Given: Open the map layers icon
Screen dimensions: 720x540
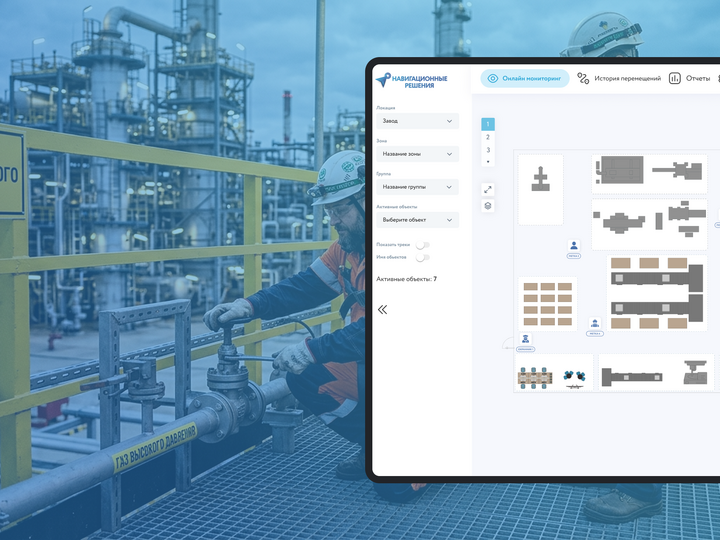Looking at the screenshot, I should coord(488,206).
